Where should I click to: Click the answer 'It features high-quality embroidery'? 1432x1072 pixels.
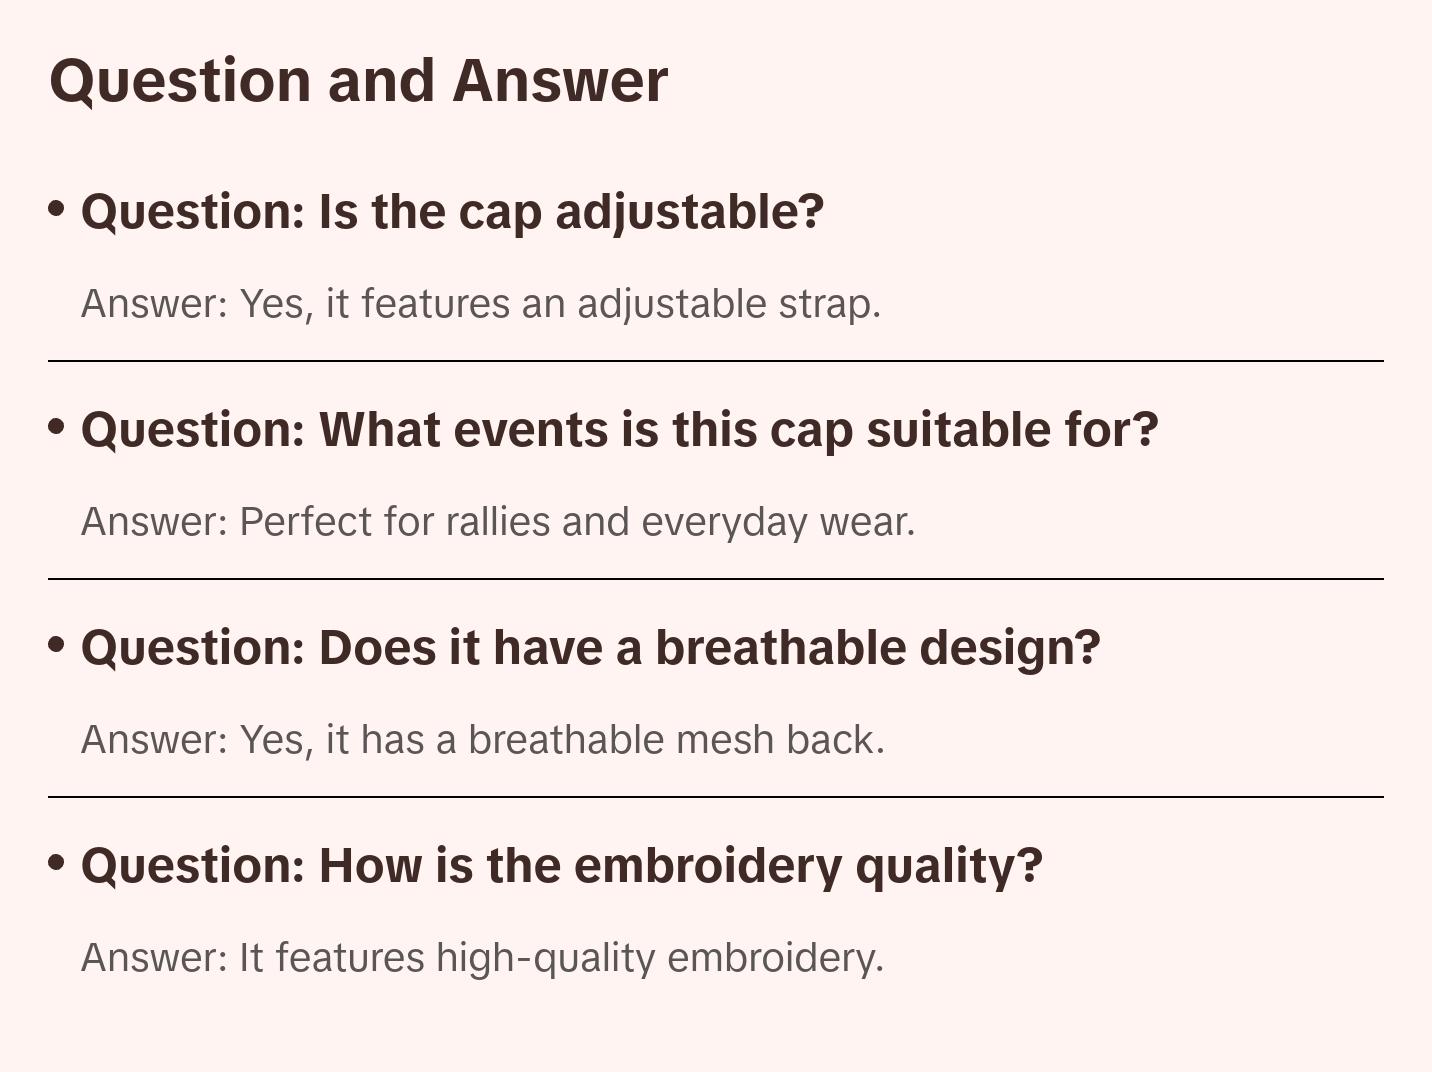(x=482, y=958)
